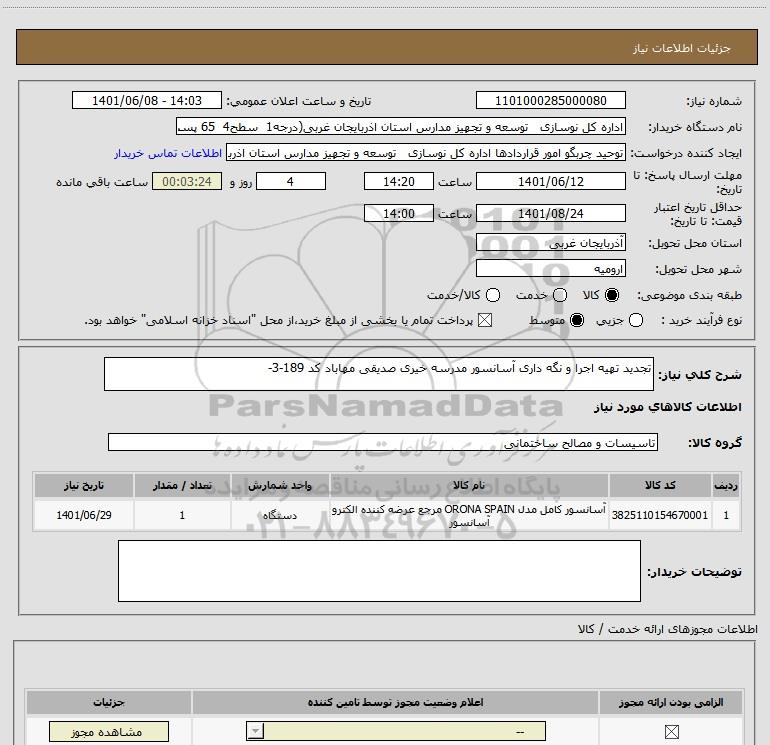Screen dimensions: 770x745
Task: Toggle the mandatory license checkbox
Action: click(x=671, y=732)
